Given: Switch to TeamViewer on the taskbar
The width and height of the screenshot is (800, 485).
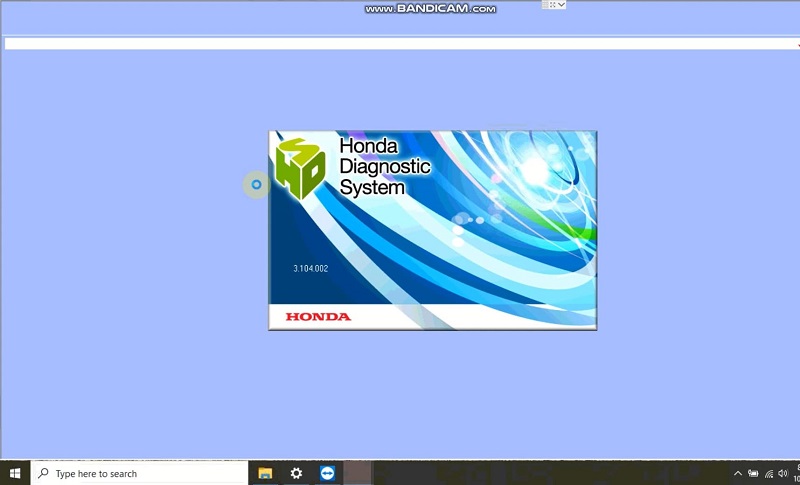Looking at the screenshot, I should 327,473.
